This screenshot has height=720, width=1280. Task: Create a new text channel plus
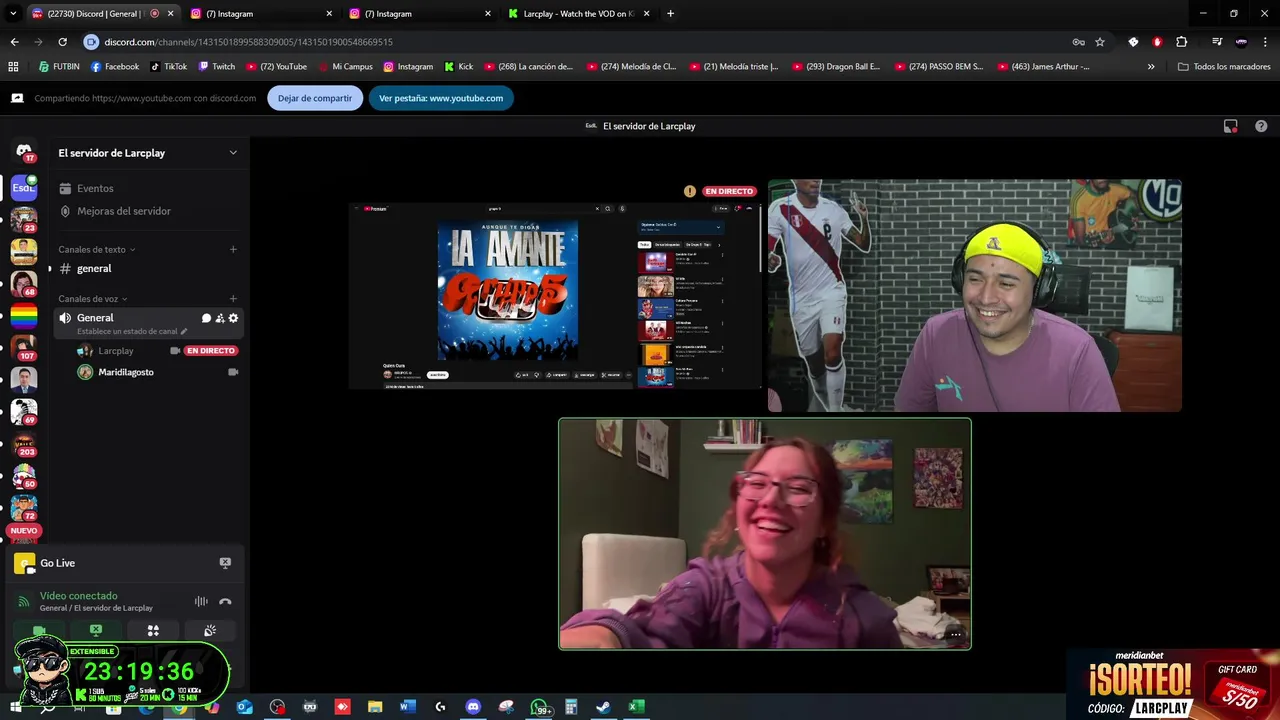[233, 249]
